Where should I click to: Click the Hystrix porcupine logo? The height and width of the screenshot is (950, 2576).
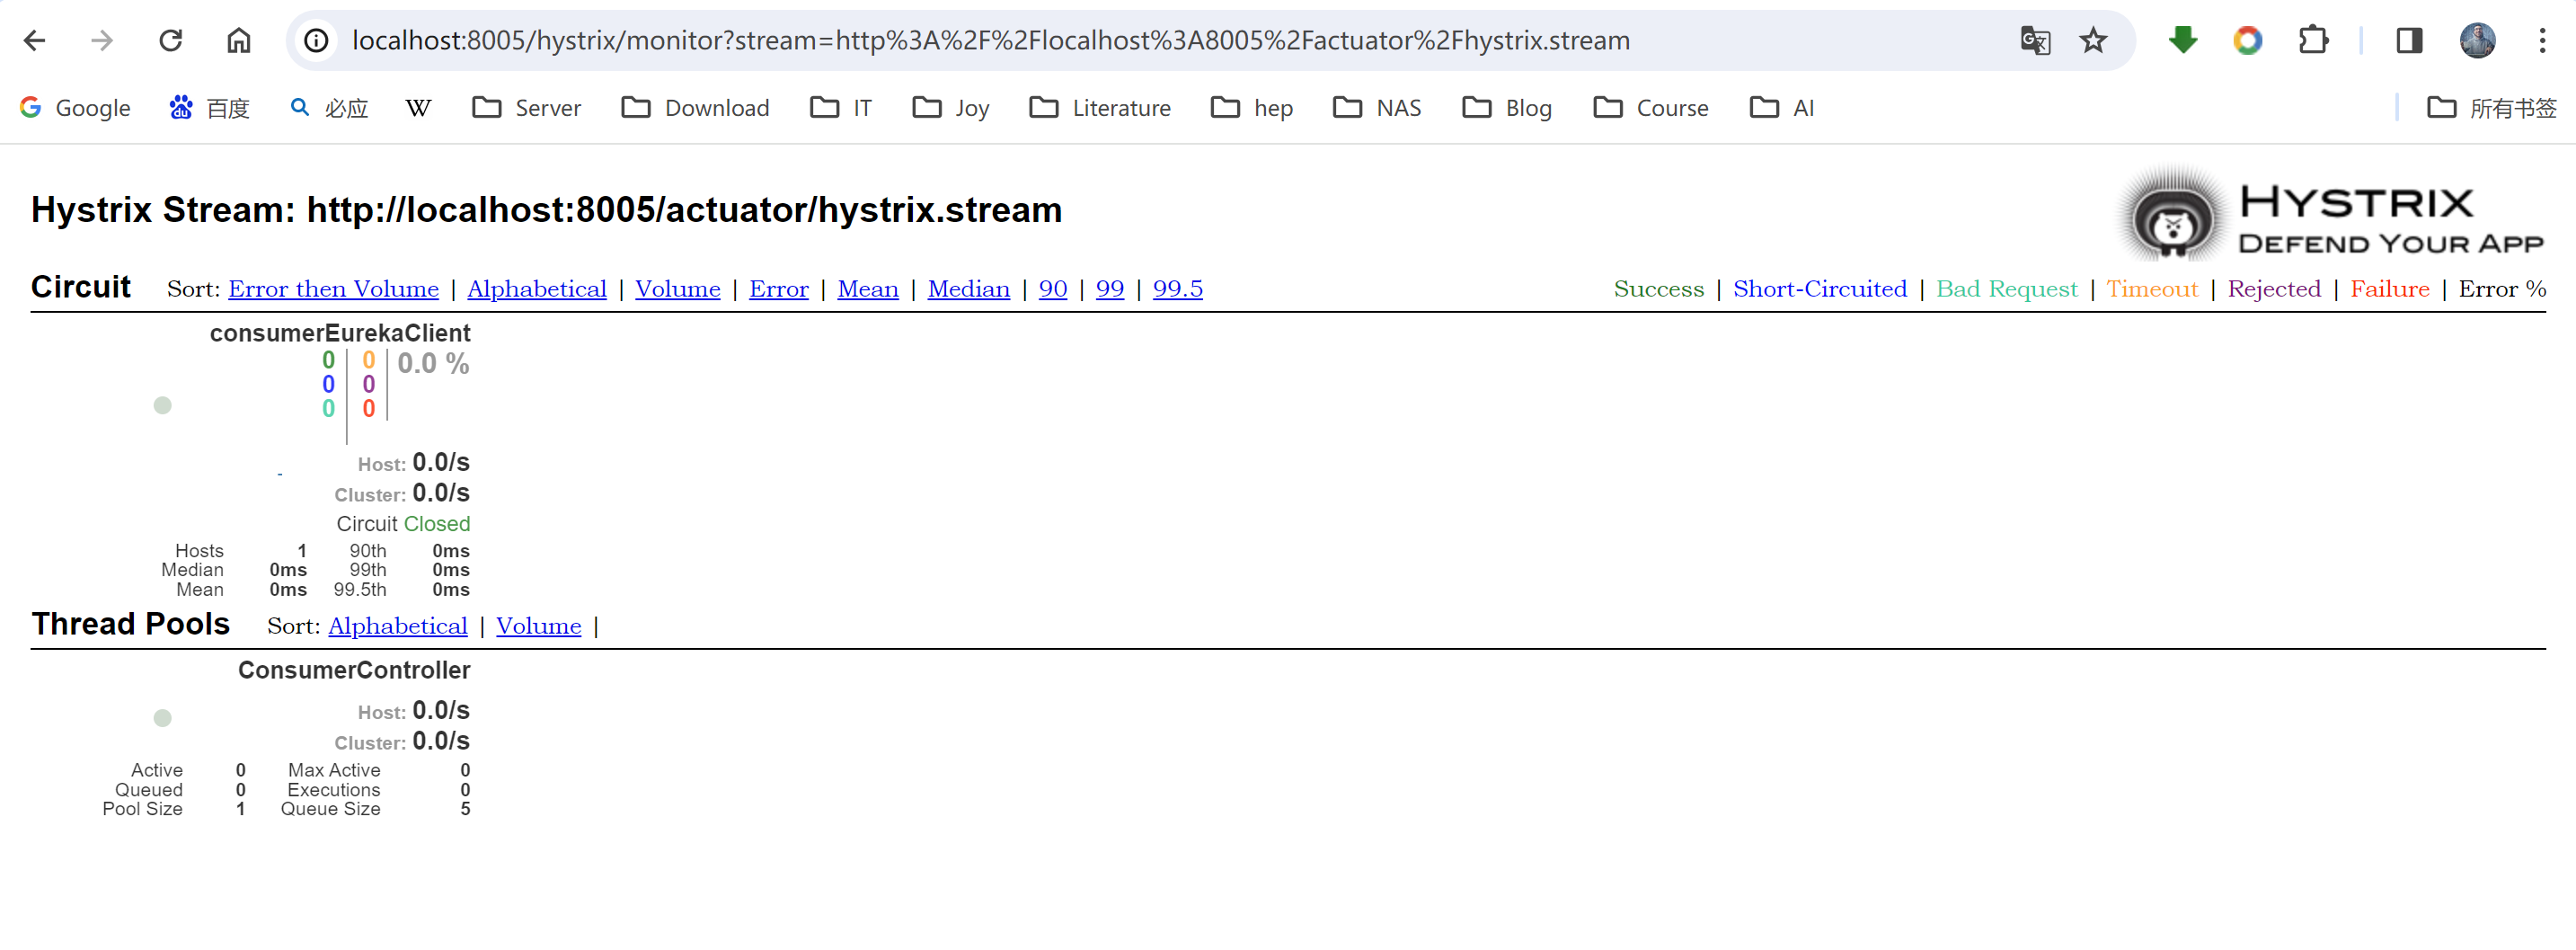2173,215
